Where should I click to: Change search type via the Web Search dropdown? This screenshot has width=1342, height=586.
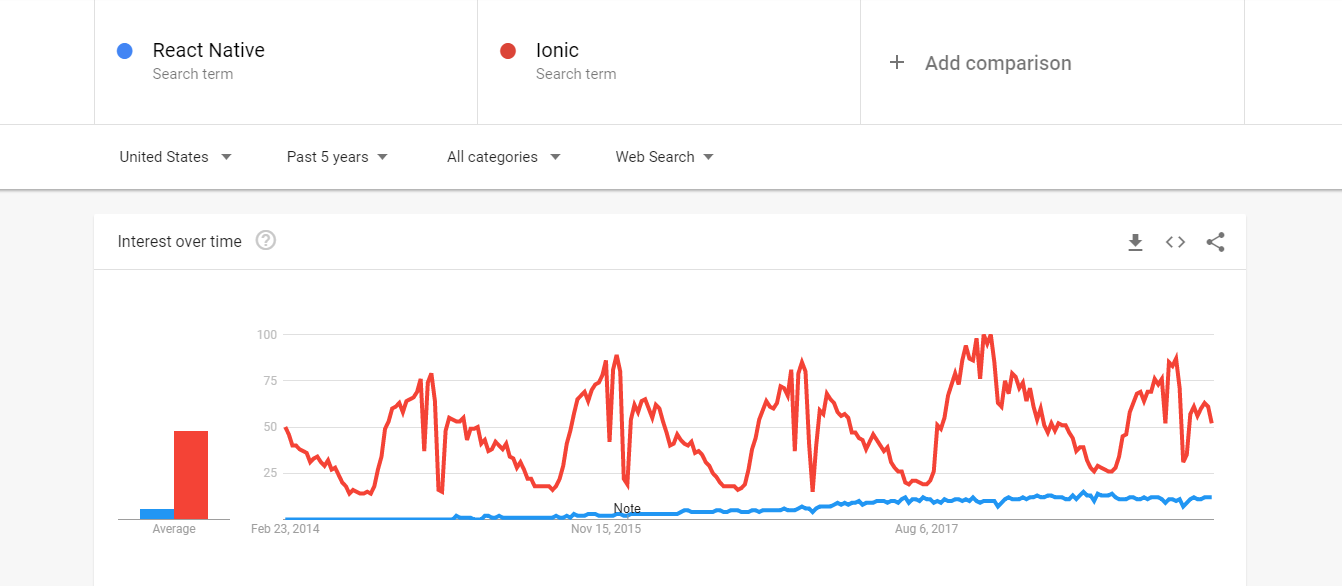point(663,157)
